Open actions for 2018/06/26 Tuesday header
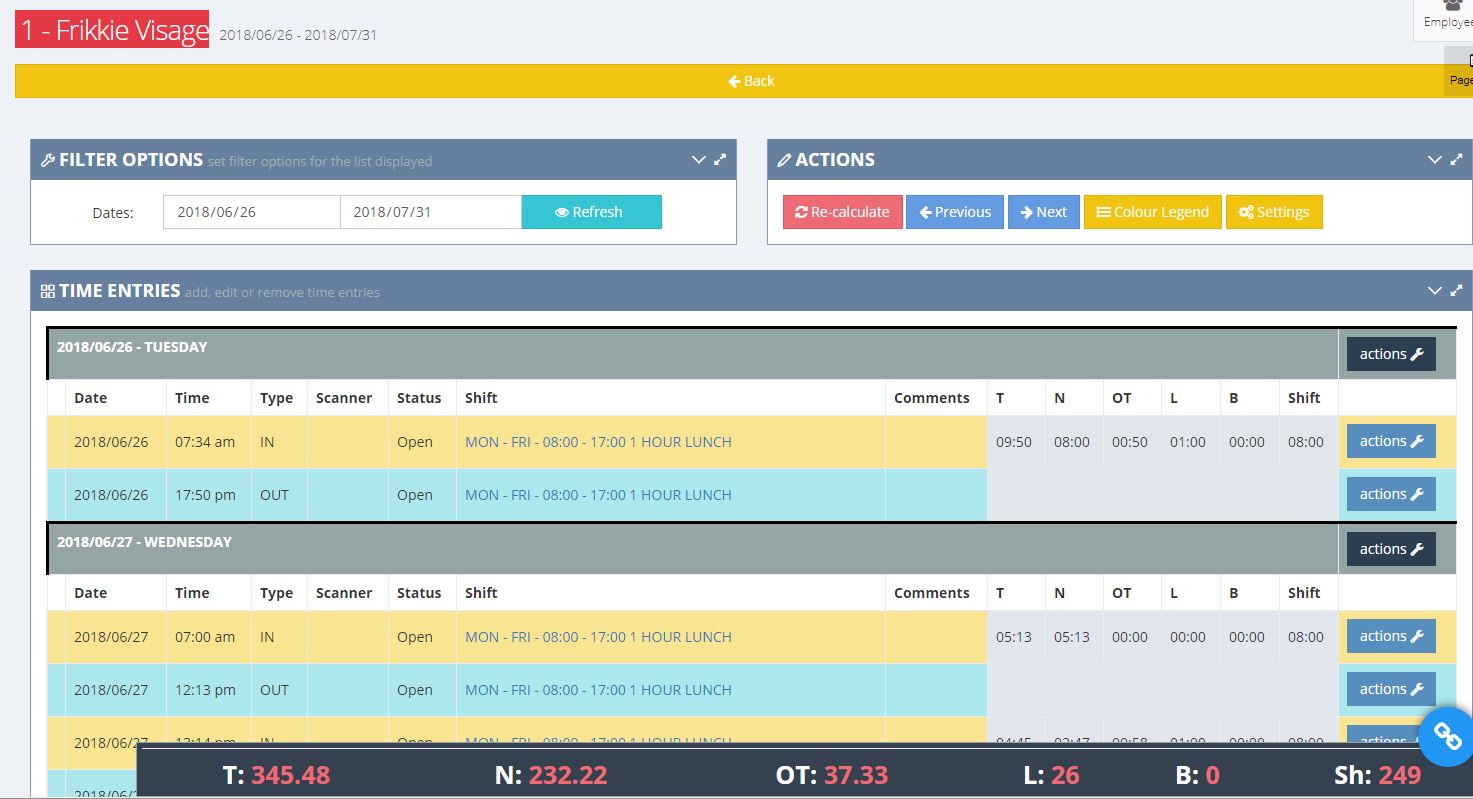The height and width of the screenshot is (799, 1473). pyautogui.click(x=1390, y=354)
